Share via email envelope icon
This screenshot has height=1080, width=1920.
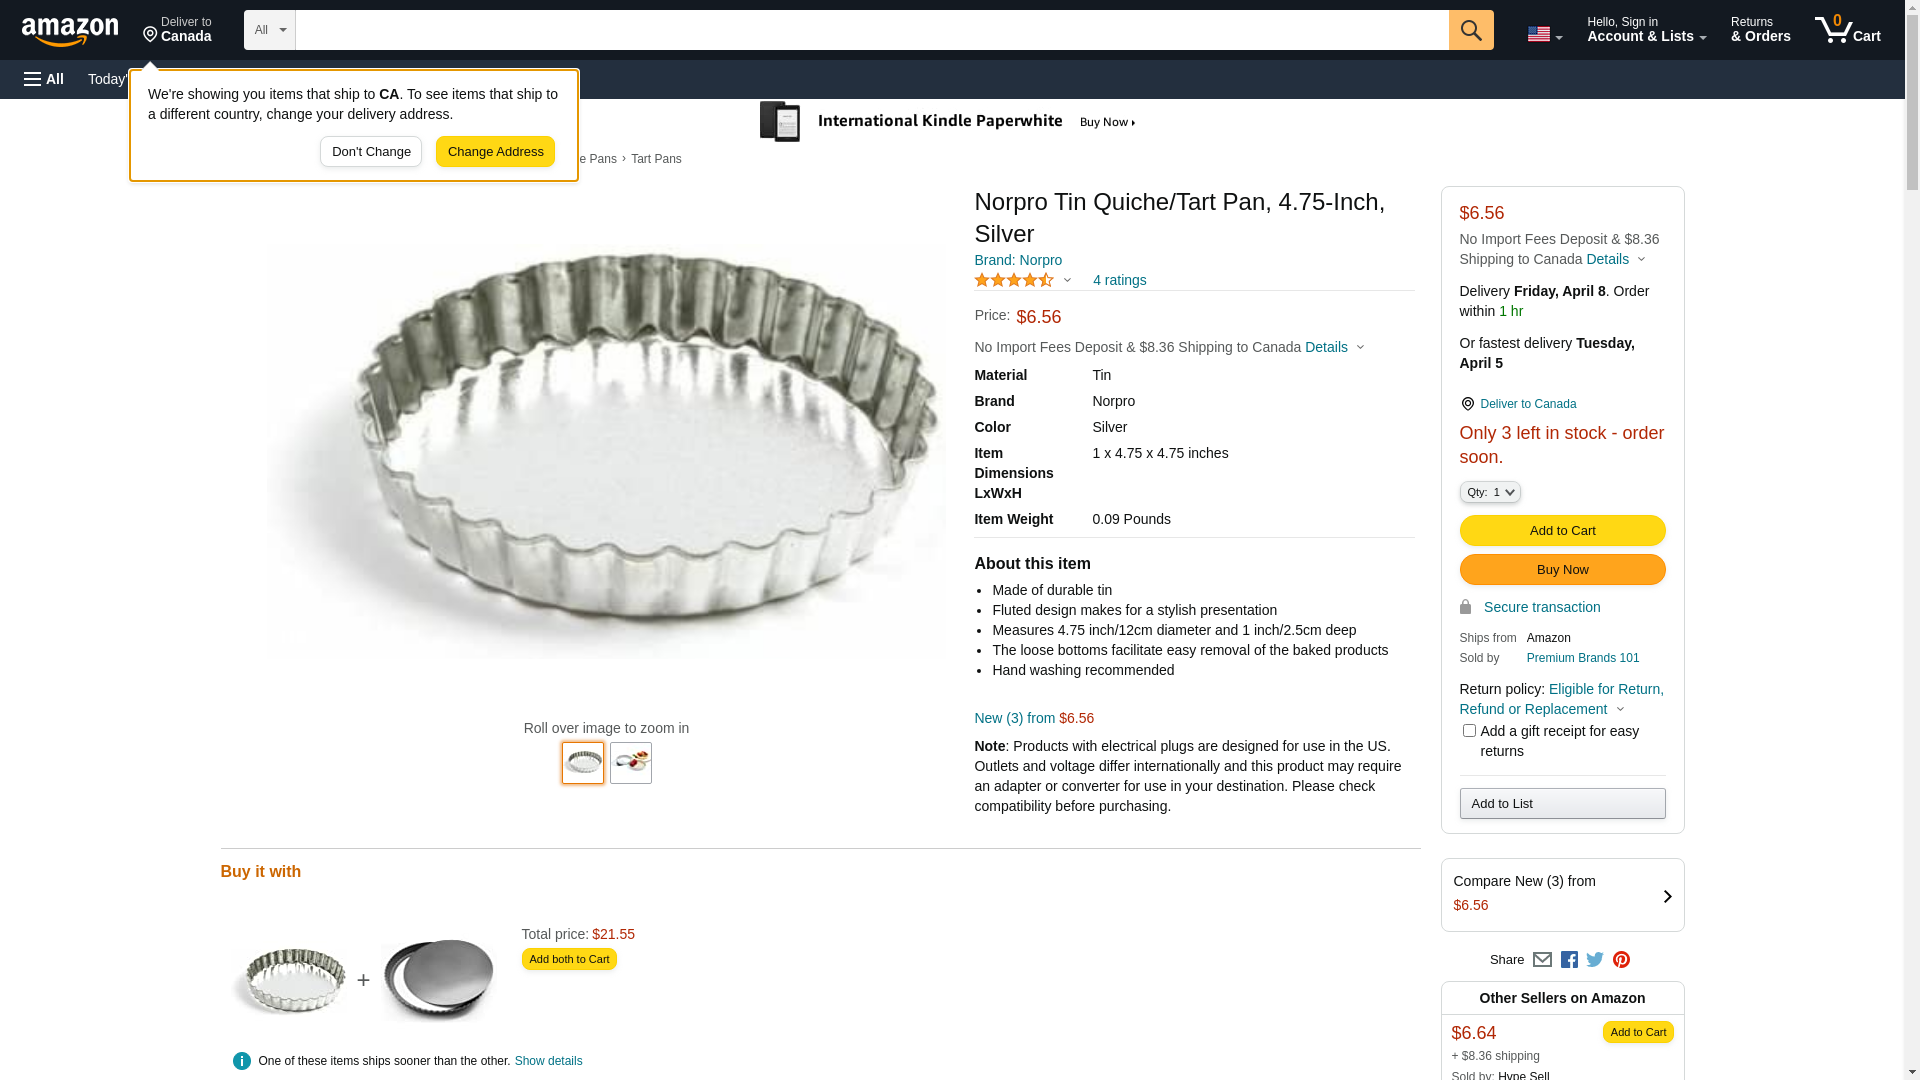1542,960
